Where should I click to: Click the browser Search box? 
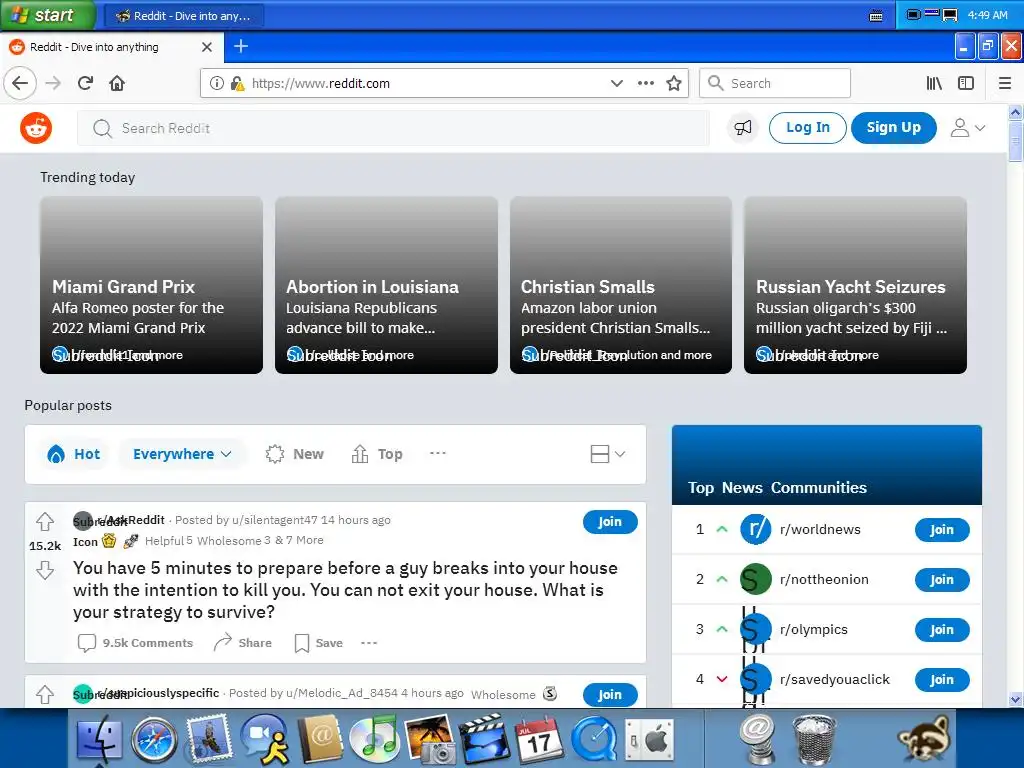click(775, 84)
